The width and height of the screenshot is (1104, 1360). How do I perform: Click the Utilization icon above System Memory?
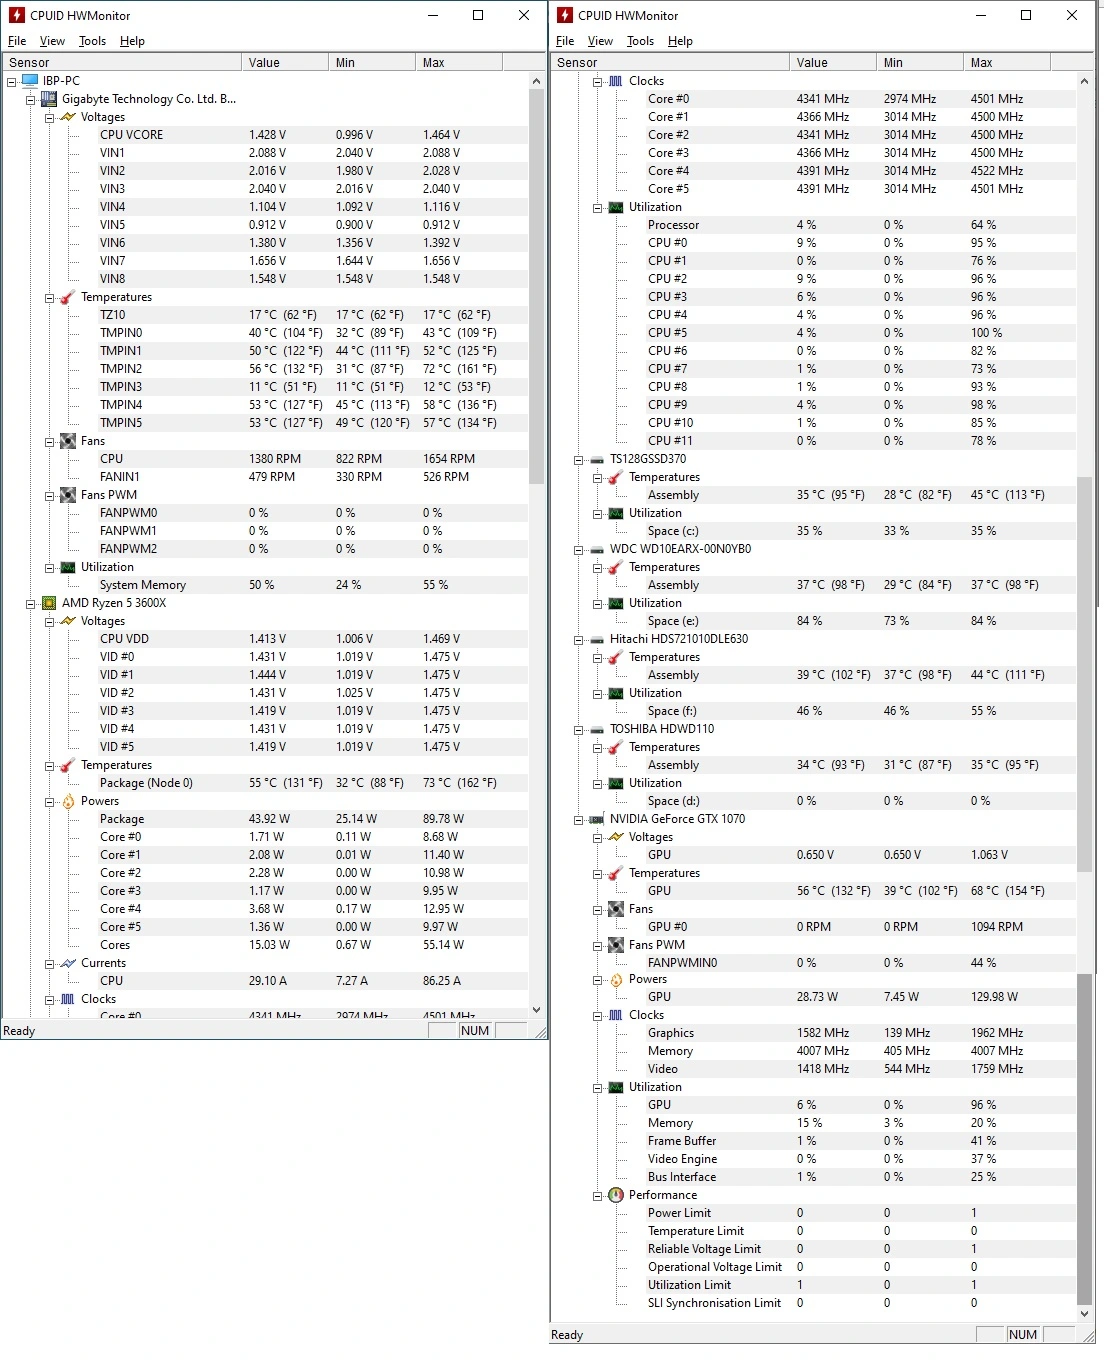coord(68,567)
